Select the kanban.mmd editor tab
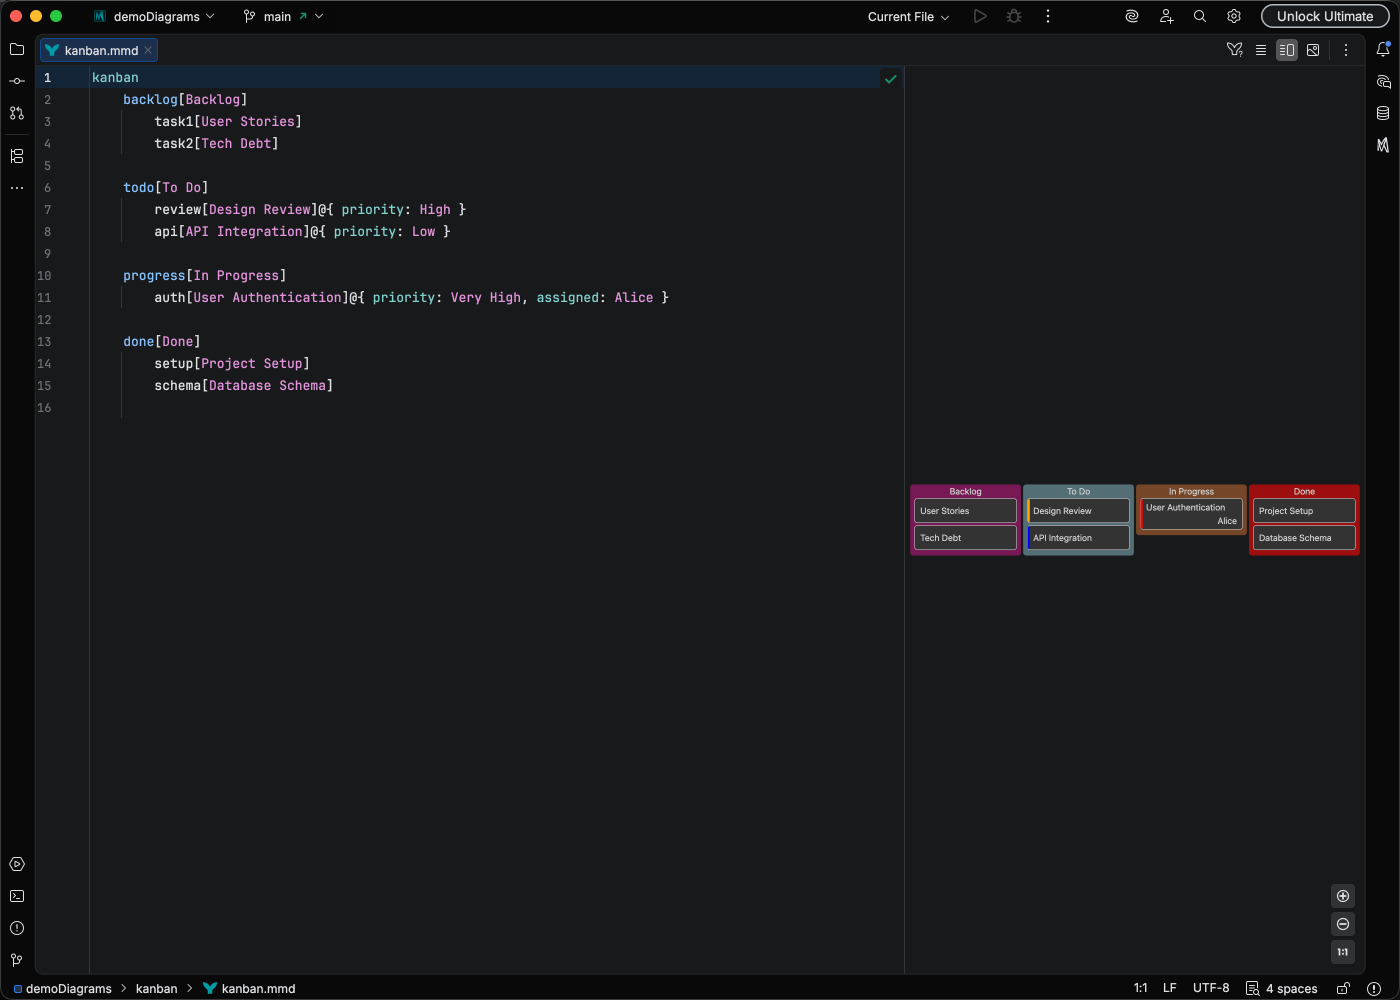 click(x=100, y=50)
